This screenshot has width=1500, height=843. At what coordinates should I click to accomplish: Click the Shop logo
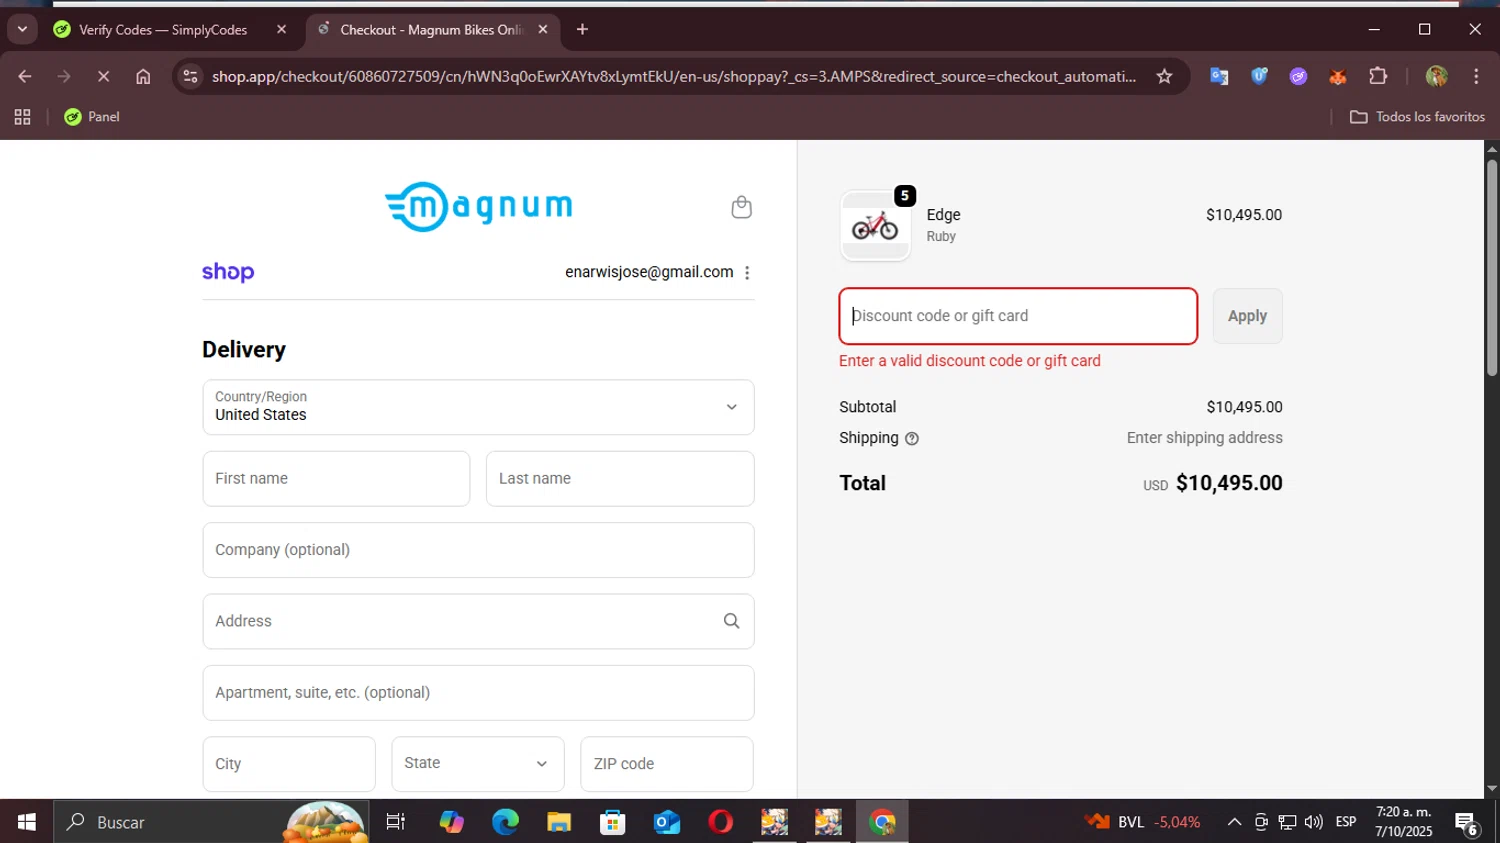pos(228,272)
